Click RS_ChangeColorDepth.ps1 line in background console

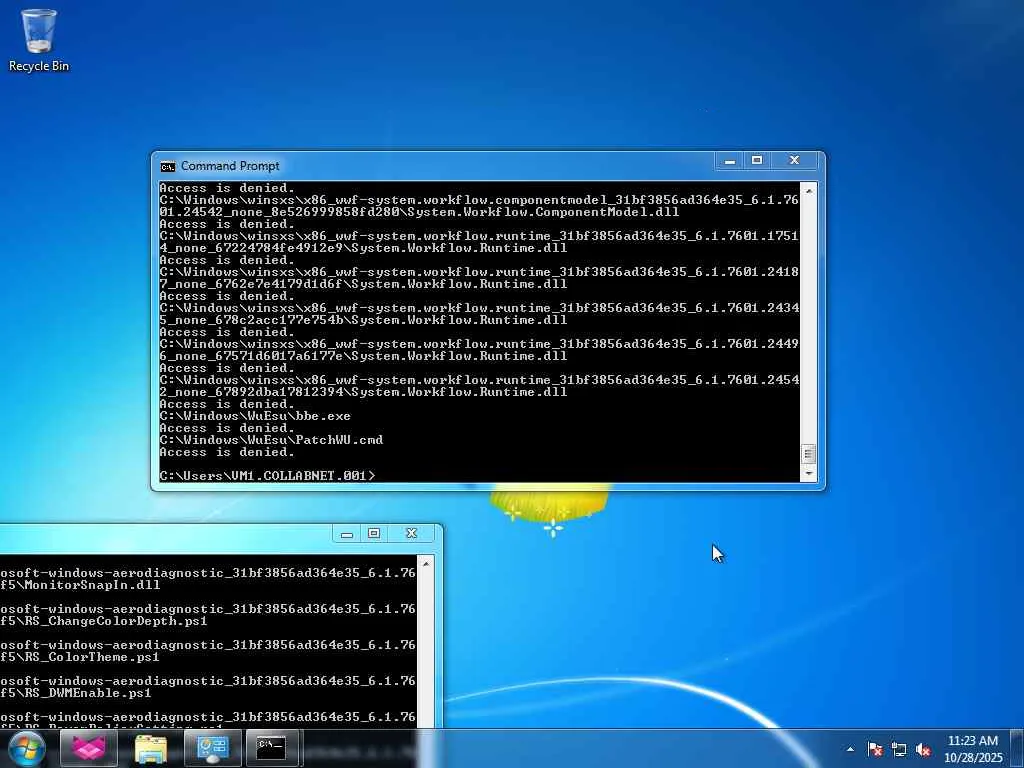pyautogui.click(x=104, y=621)
